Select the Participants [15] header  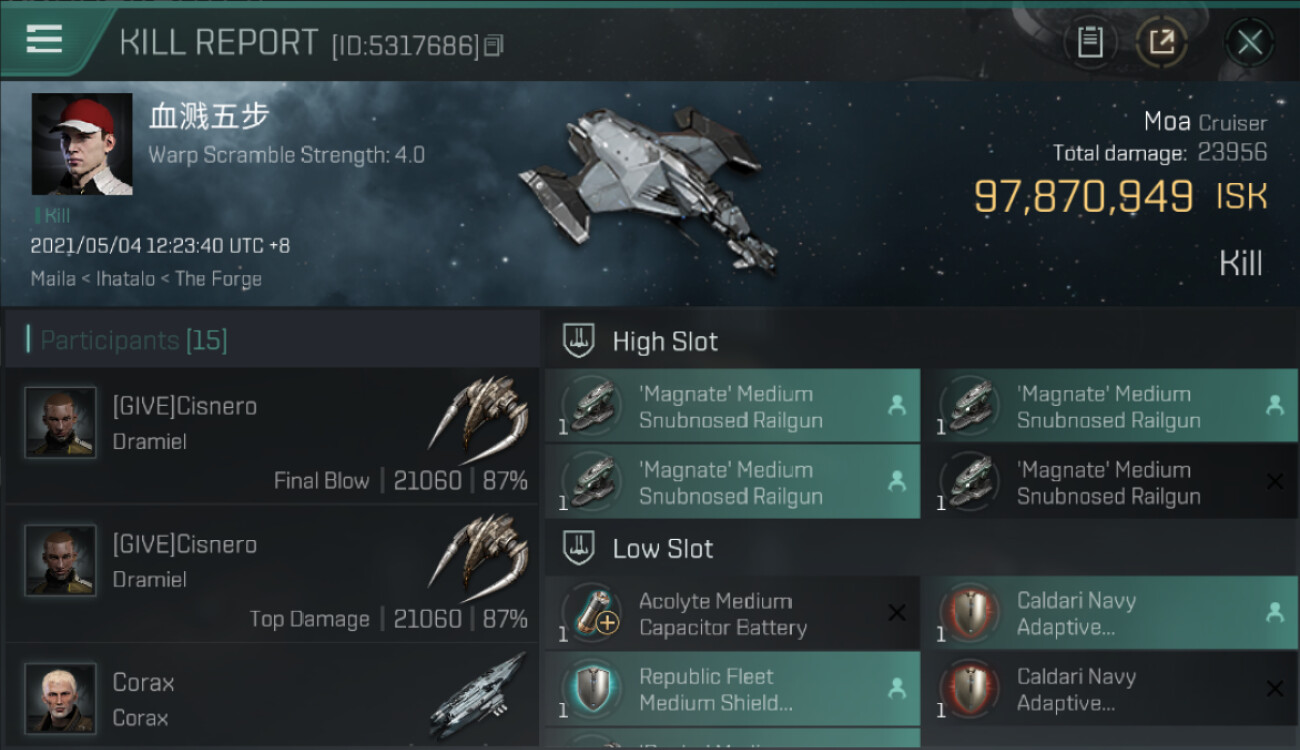[x=134, y=340]
